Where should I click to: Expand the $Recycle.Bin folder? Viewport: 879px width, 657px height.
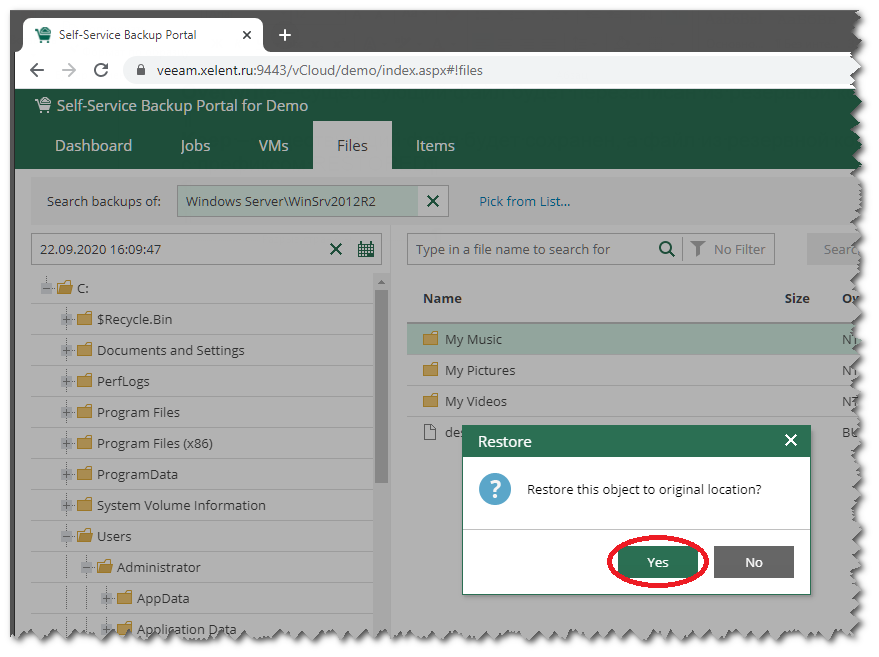(66, 319)
